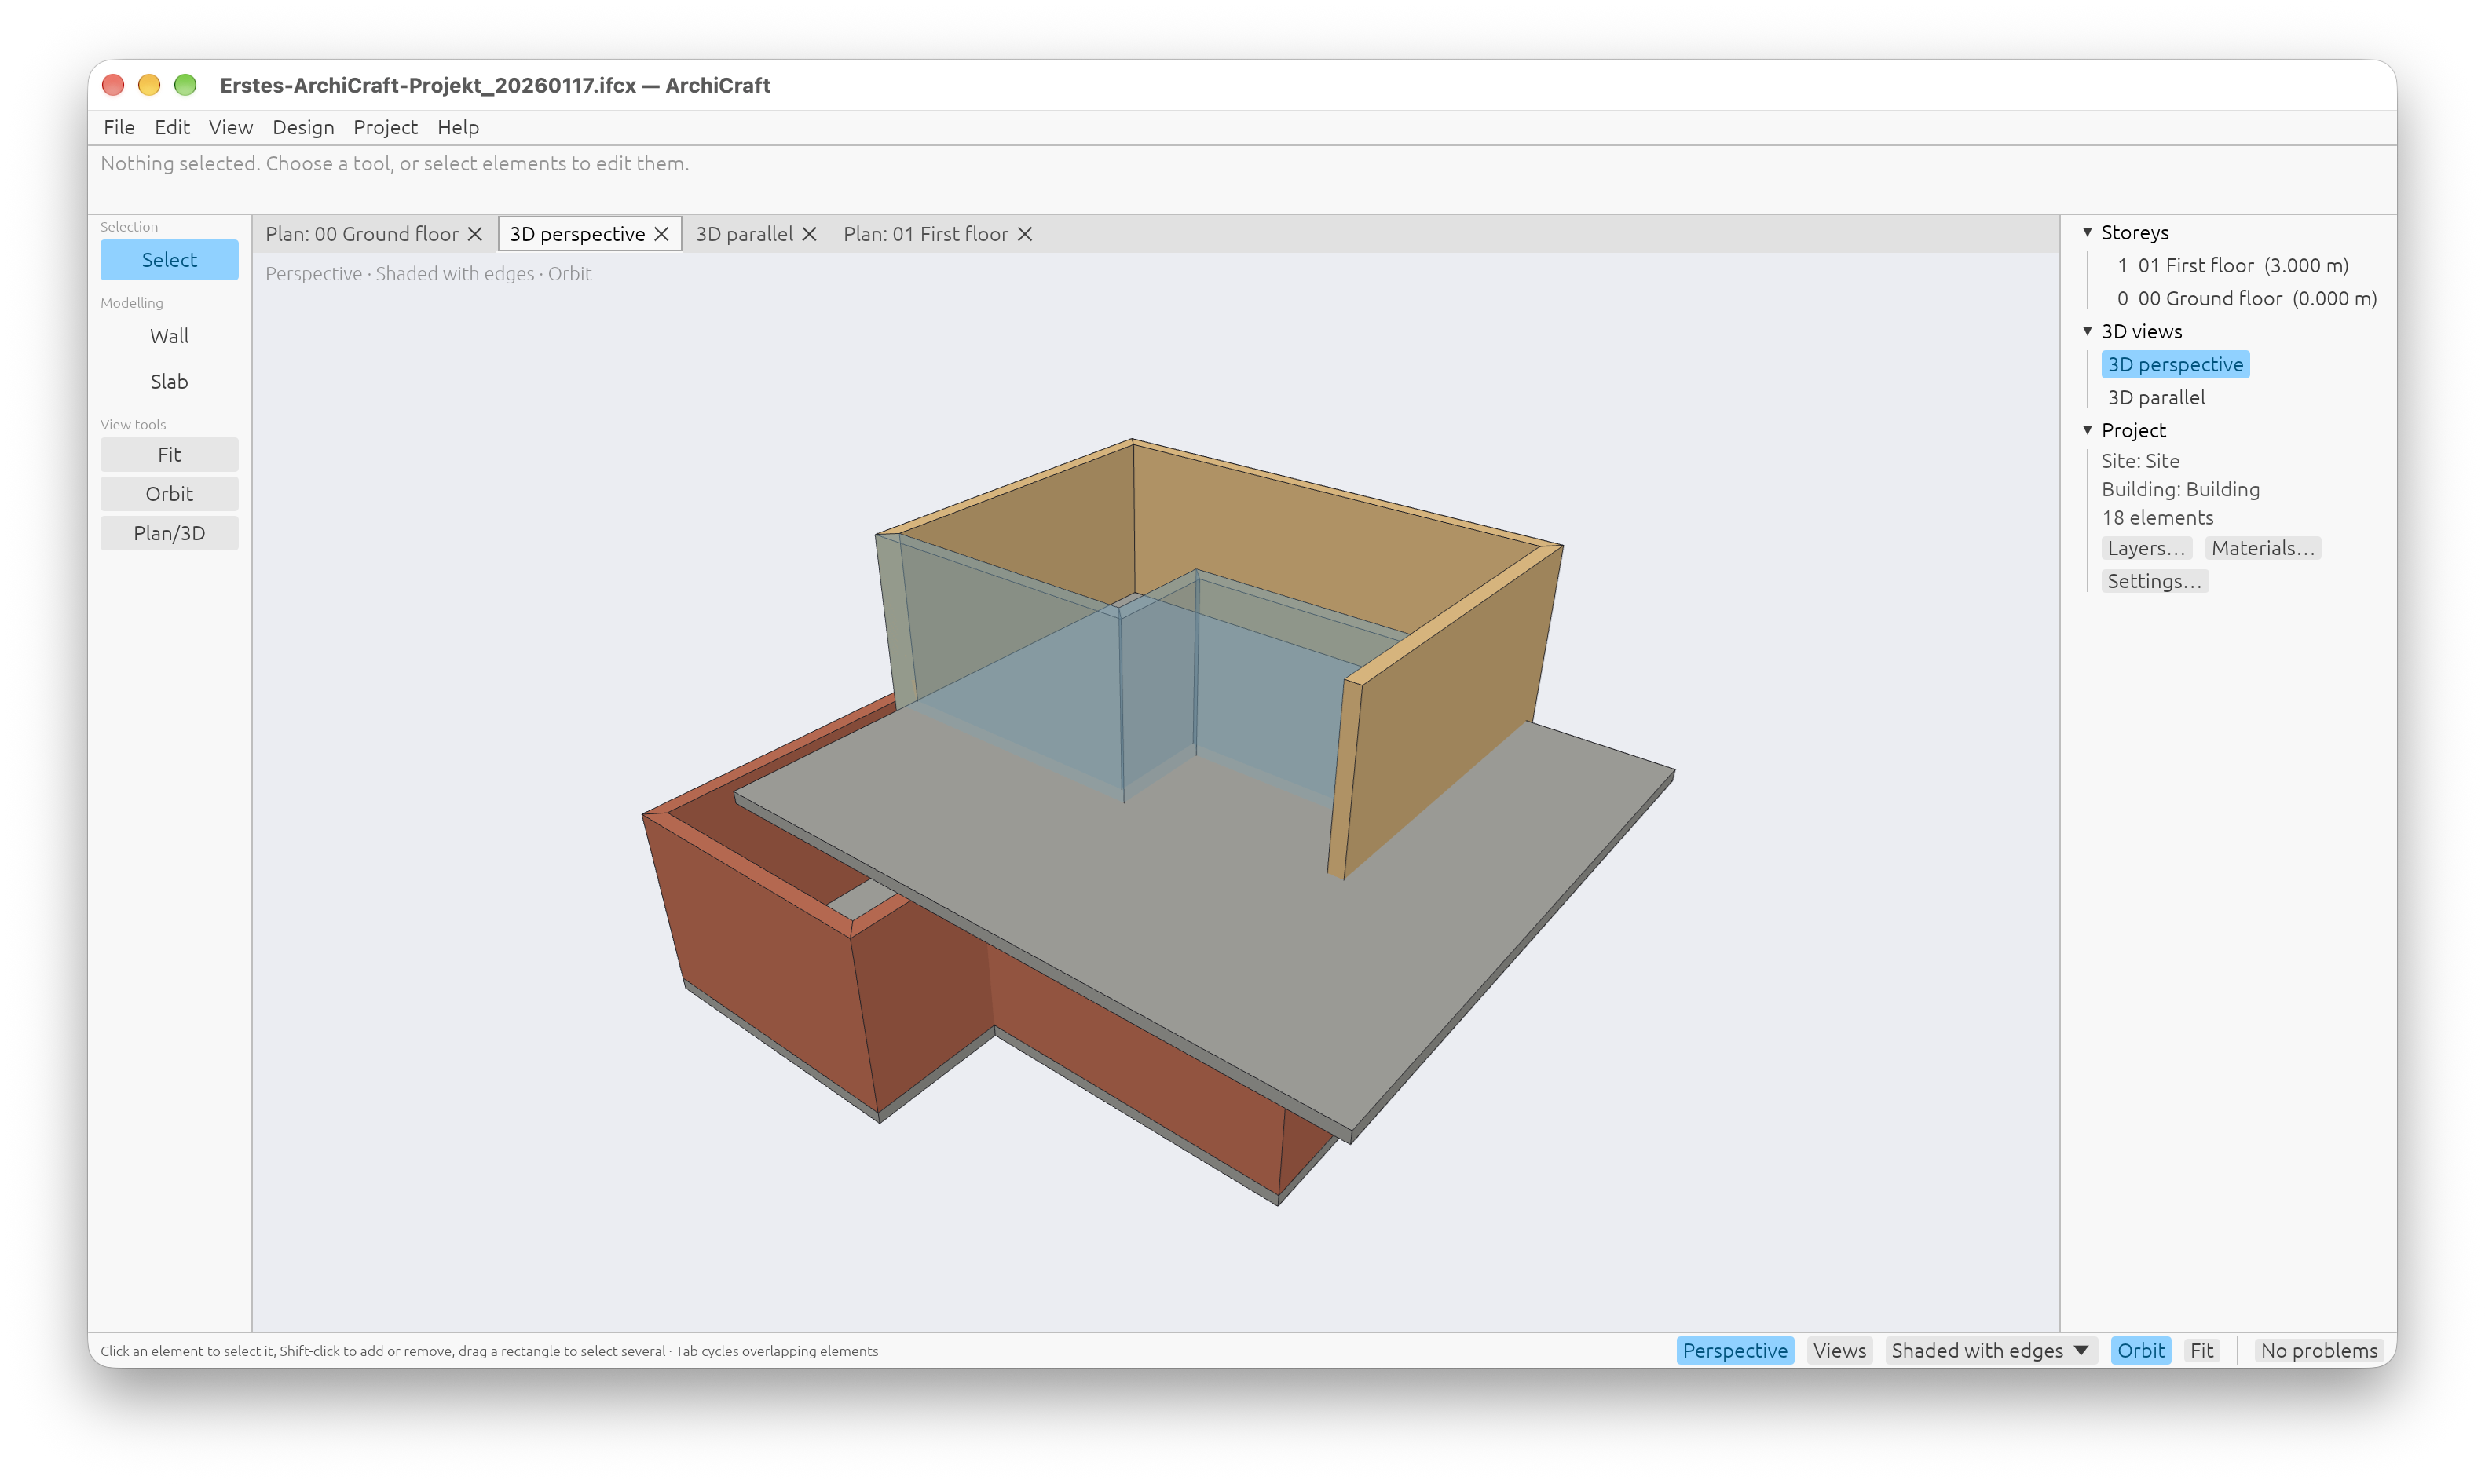Click Fit in the View tools panel
The width and height of the screenshot is (2485, 1484).
(169, 454)
